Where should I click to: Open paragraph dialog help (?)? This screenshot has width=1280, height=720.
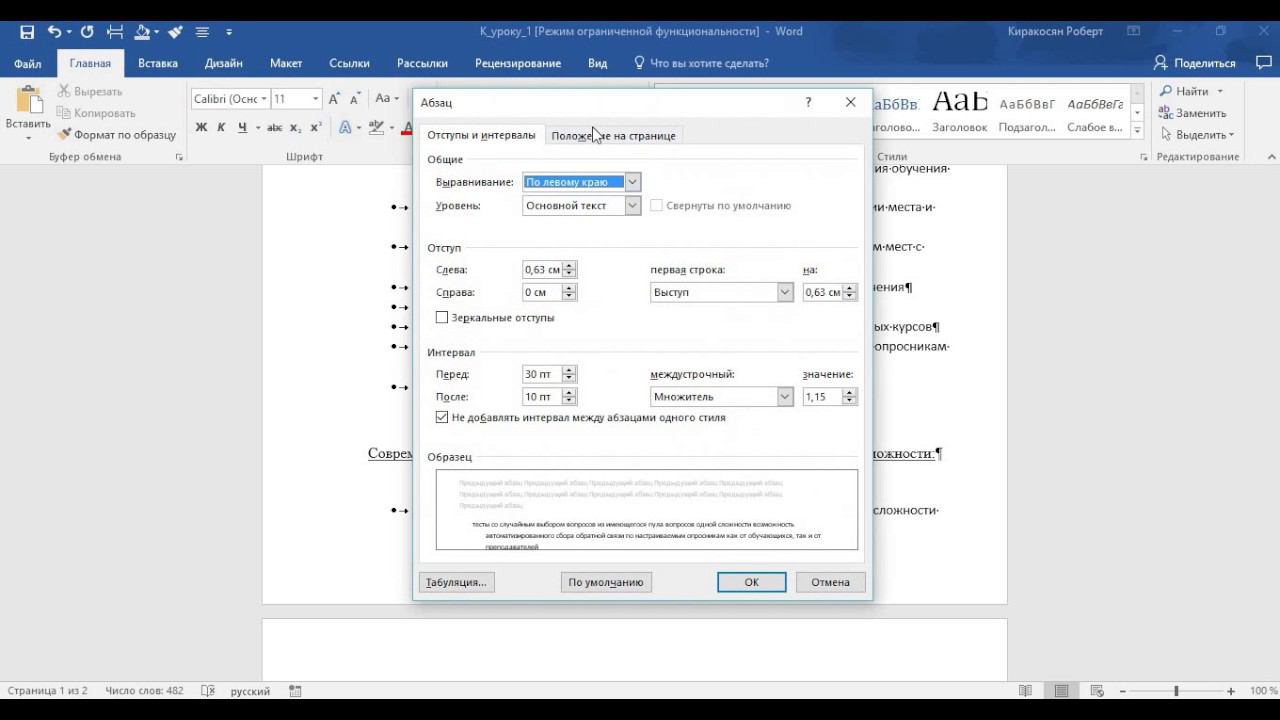pyautogui.click(x=808, y=102)
